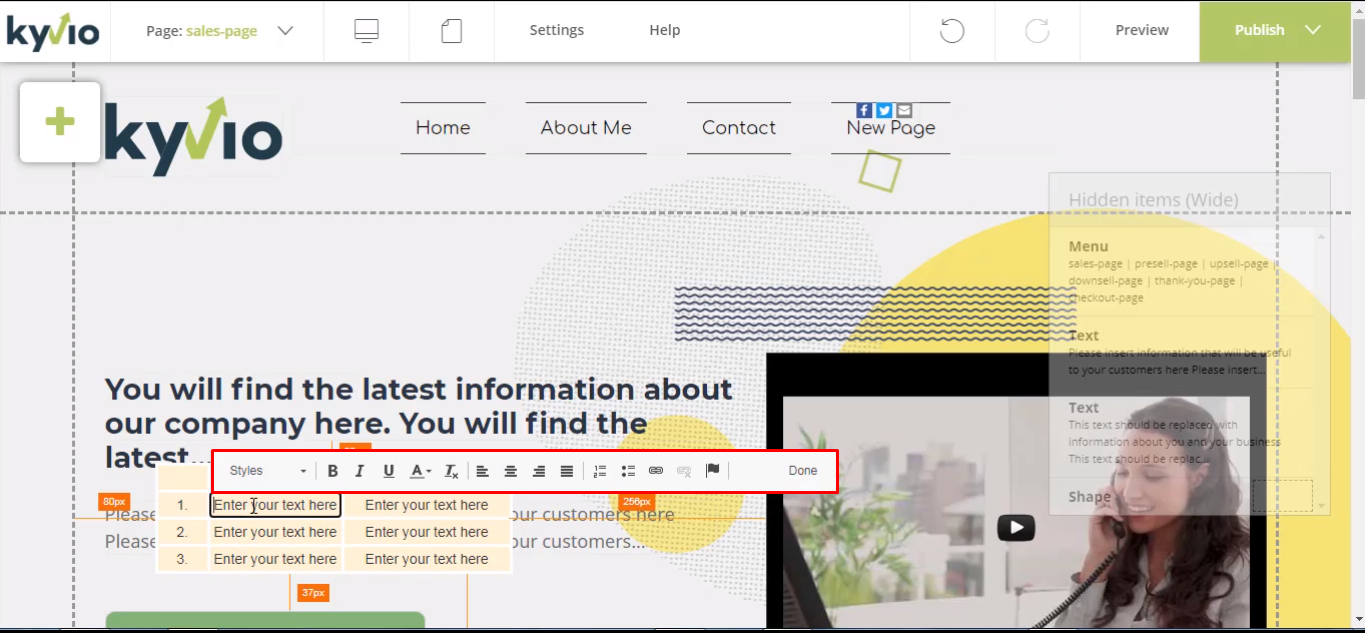This screenshot has height=633, width=1365.
Task: Play the video with YouTube button
Action: point(1016,527)
